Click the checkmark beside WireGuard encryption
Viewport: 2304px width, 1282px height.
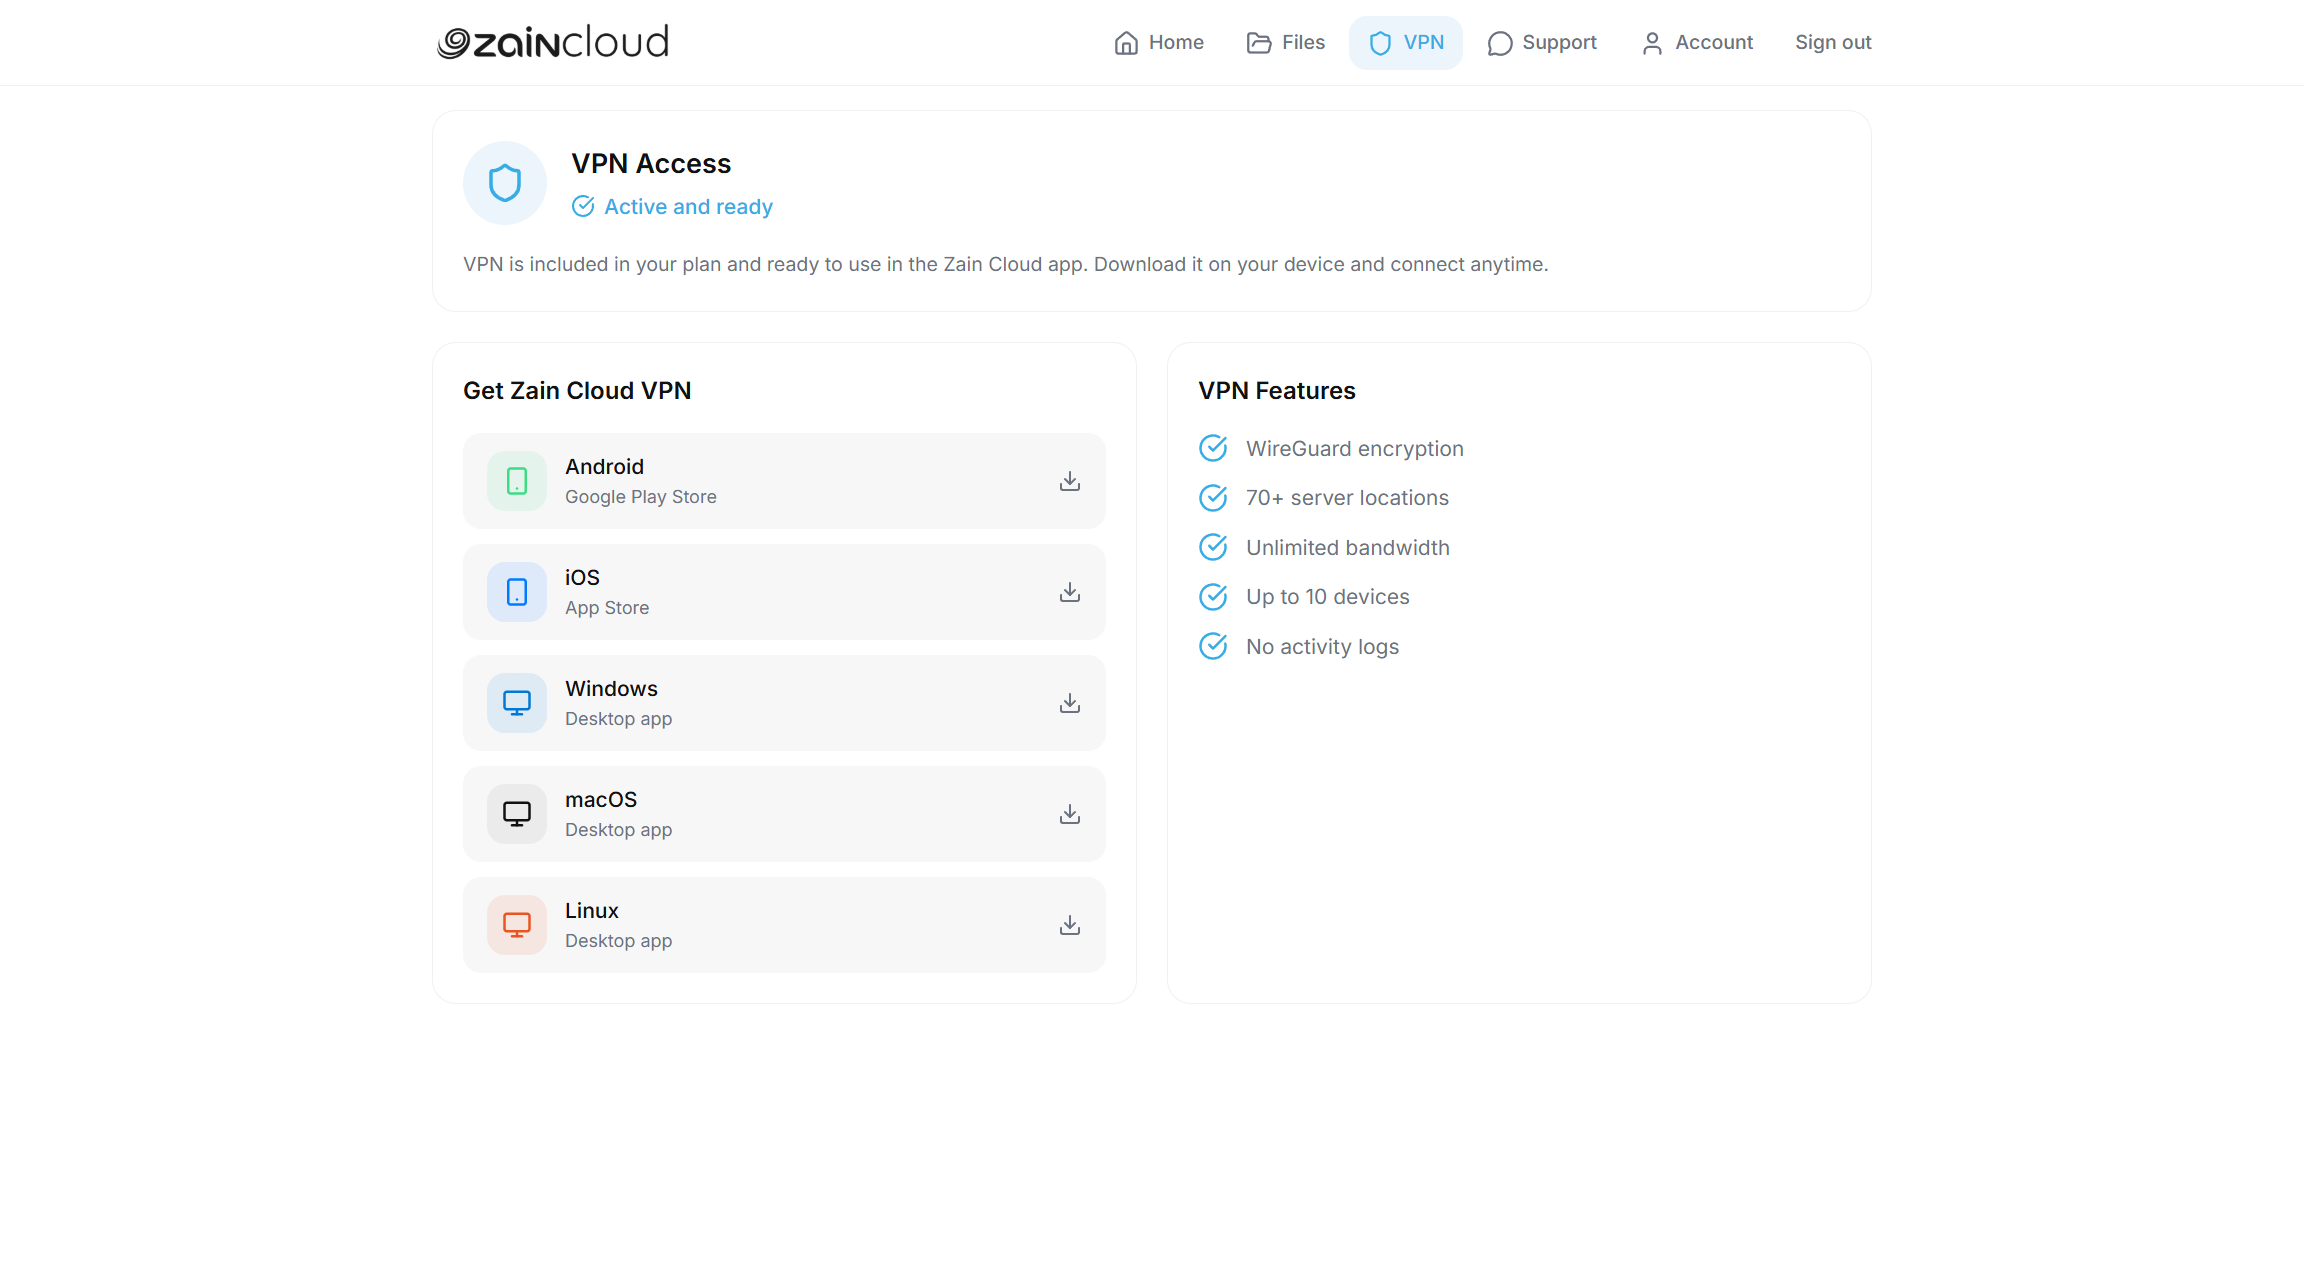(x=1213, y=448)
